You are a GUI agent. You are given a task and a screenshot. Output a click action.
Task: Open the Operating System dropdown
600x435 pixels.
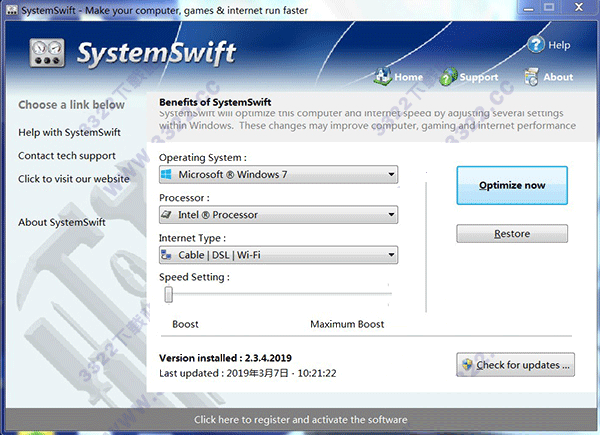coord(278,174)
